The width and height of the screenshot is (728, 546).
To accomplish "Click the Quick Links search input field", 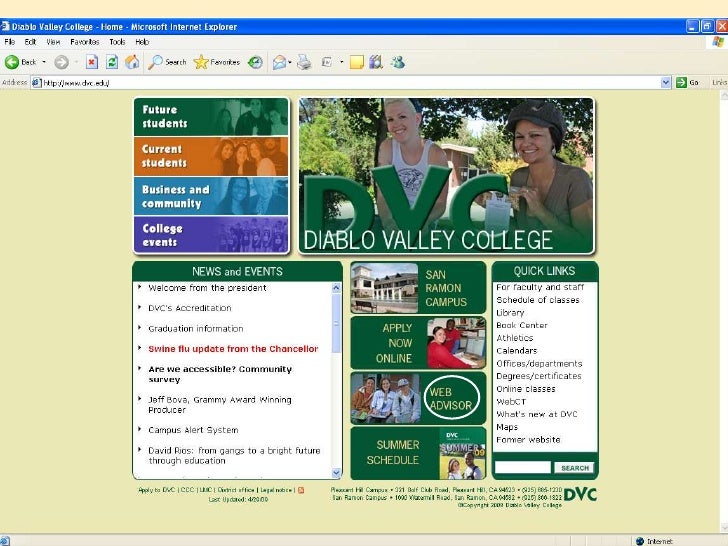I will 523,468.
